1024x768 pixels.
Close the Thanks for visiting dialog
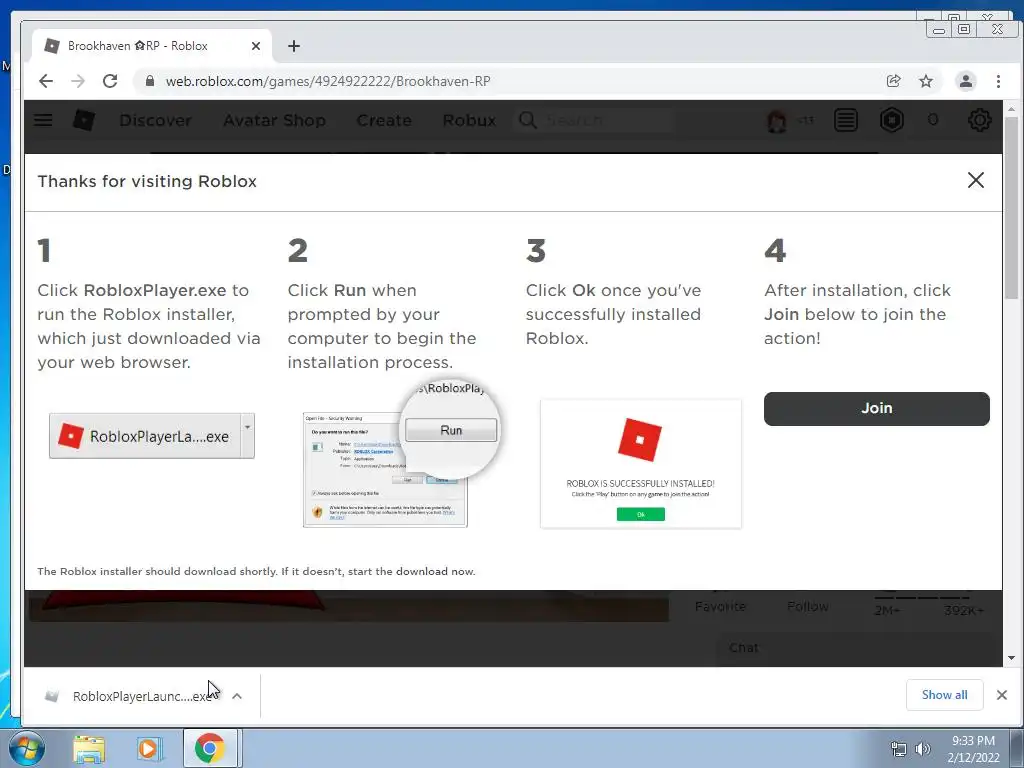[976, 180]
